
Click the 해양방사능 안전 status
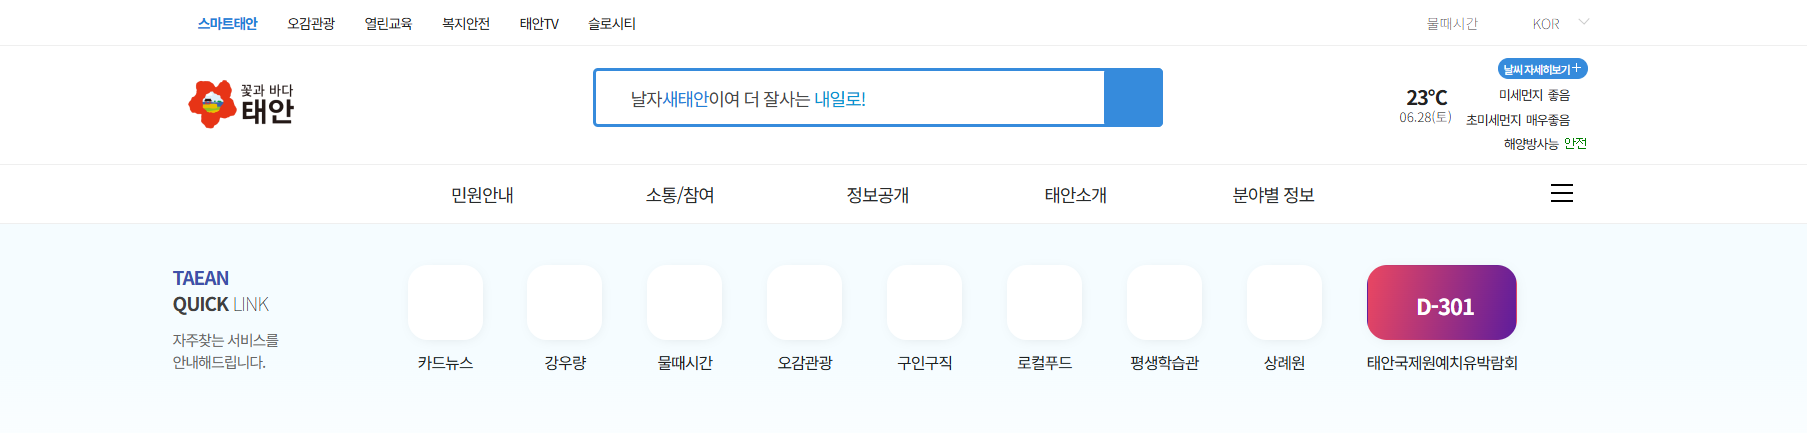[1545, 144]
